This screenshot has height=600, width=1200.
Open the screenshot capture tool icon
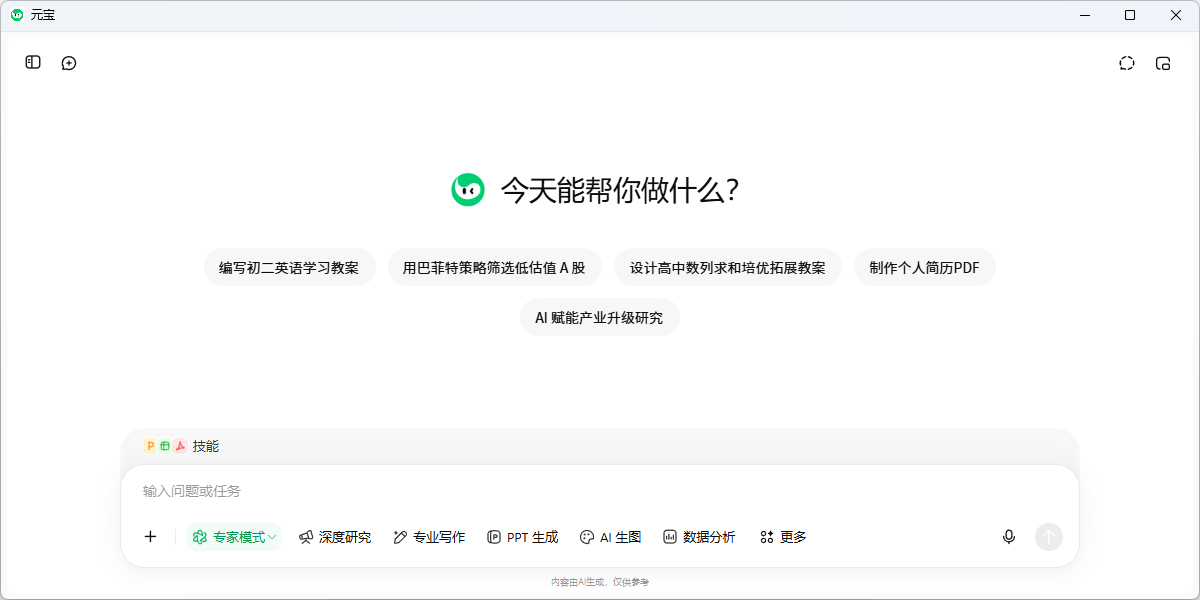pos(1127,63)
